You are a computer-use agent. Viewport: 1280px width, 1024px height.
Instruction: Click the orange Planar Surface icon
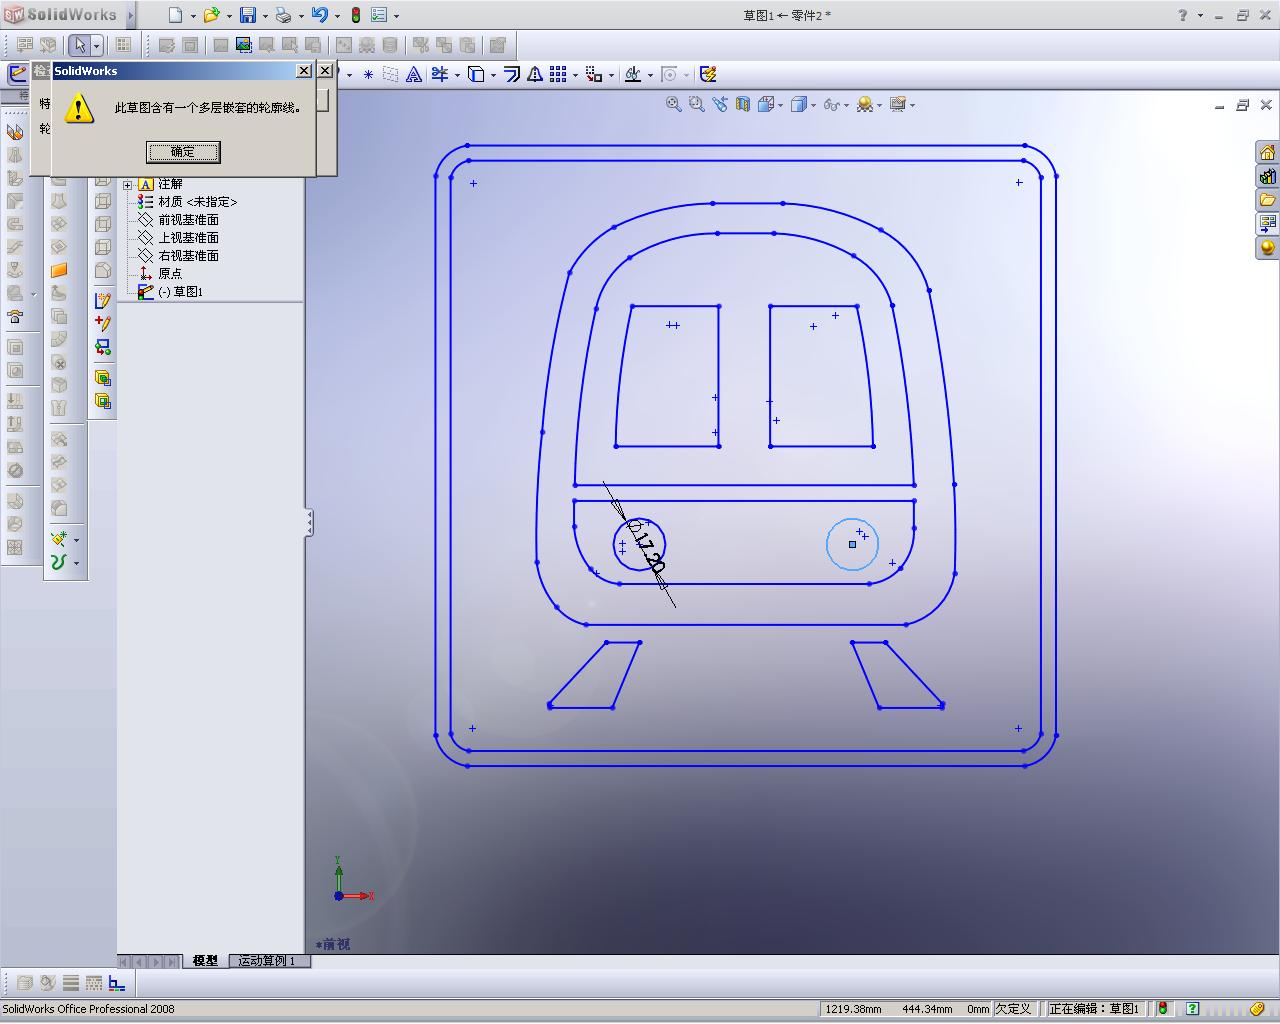pos(59,270)
